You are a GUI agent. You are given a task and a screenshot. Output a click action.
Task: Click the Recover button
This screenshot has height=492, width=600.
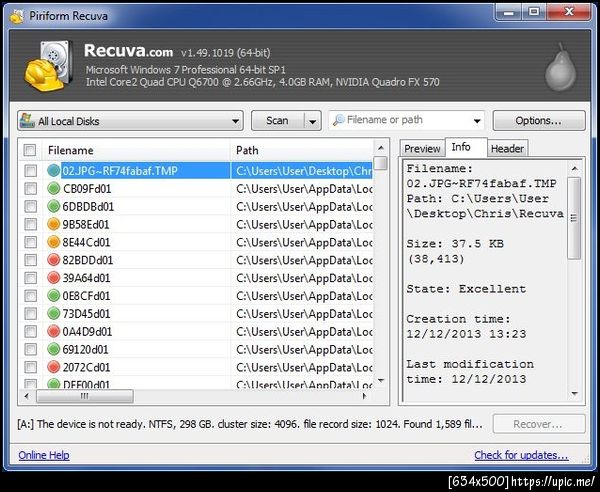539,424
